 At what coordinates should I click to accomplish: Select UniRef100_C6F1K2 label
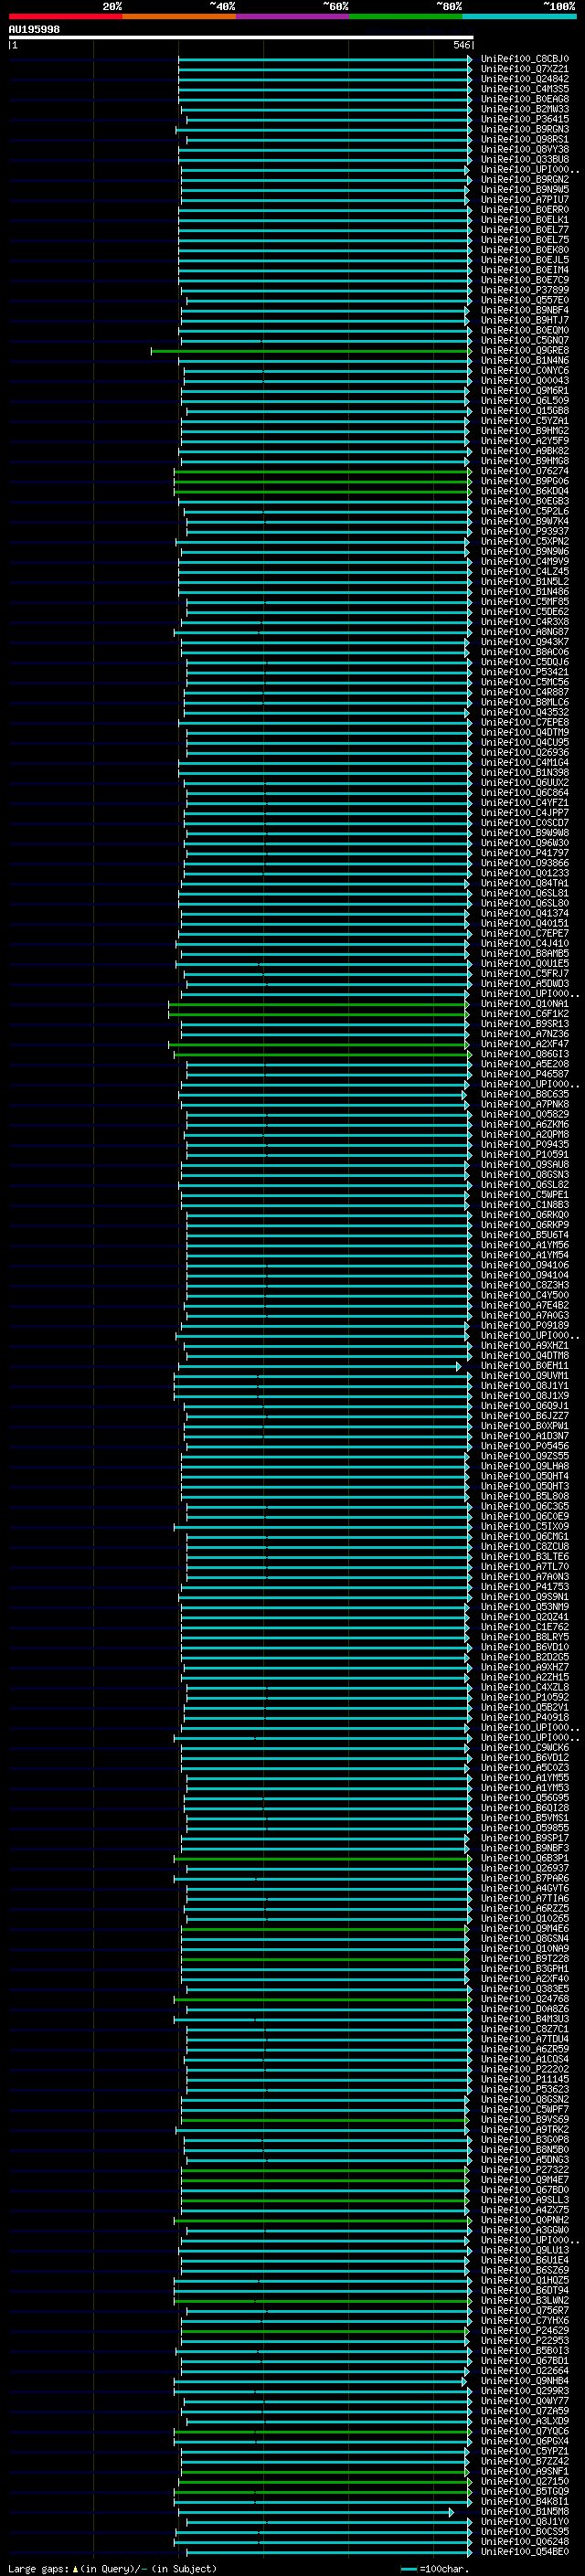pos(524,1014)
